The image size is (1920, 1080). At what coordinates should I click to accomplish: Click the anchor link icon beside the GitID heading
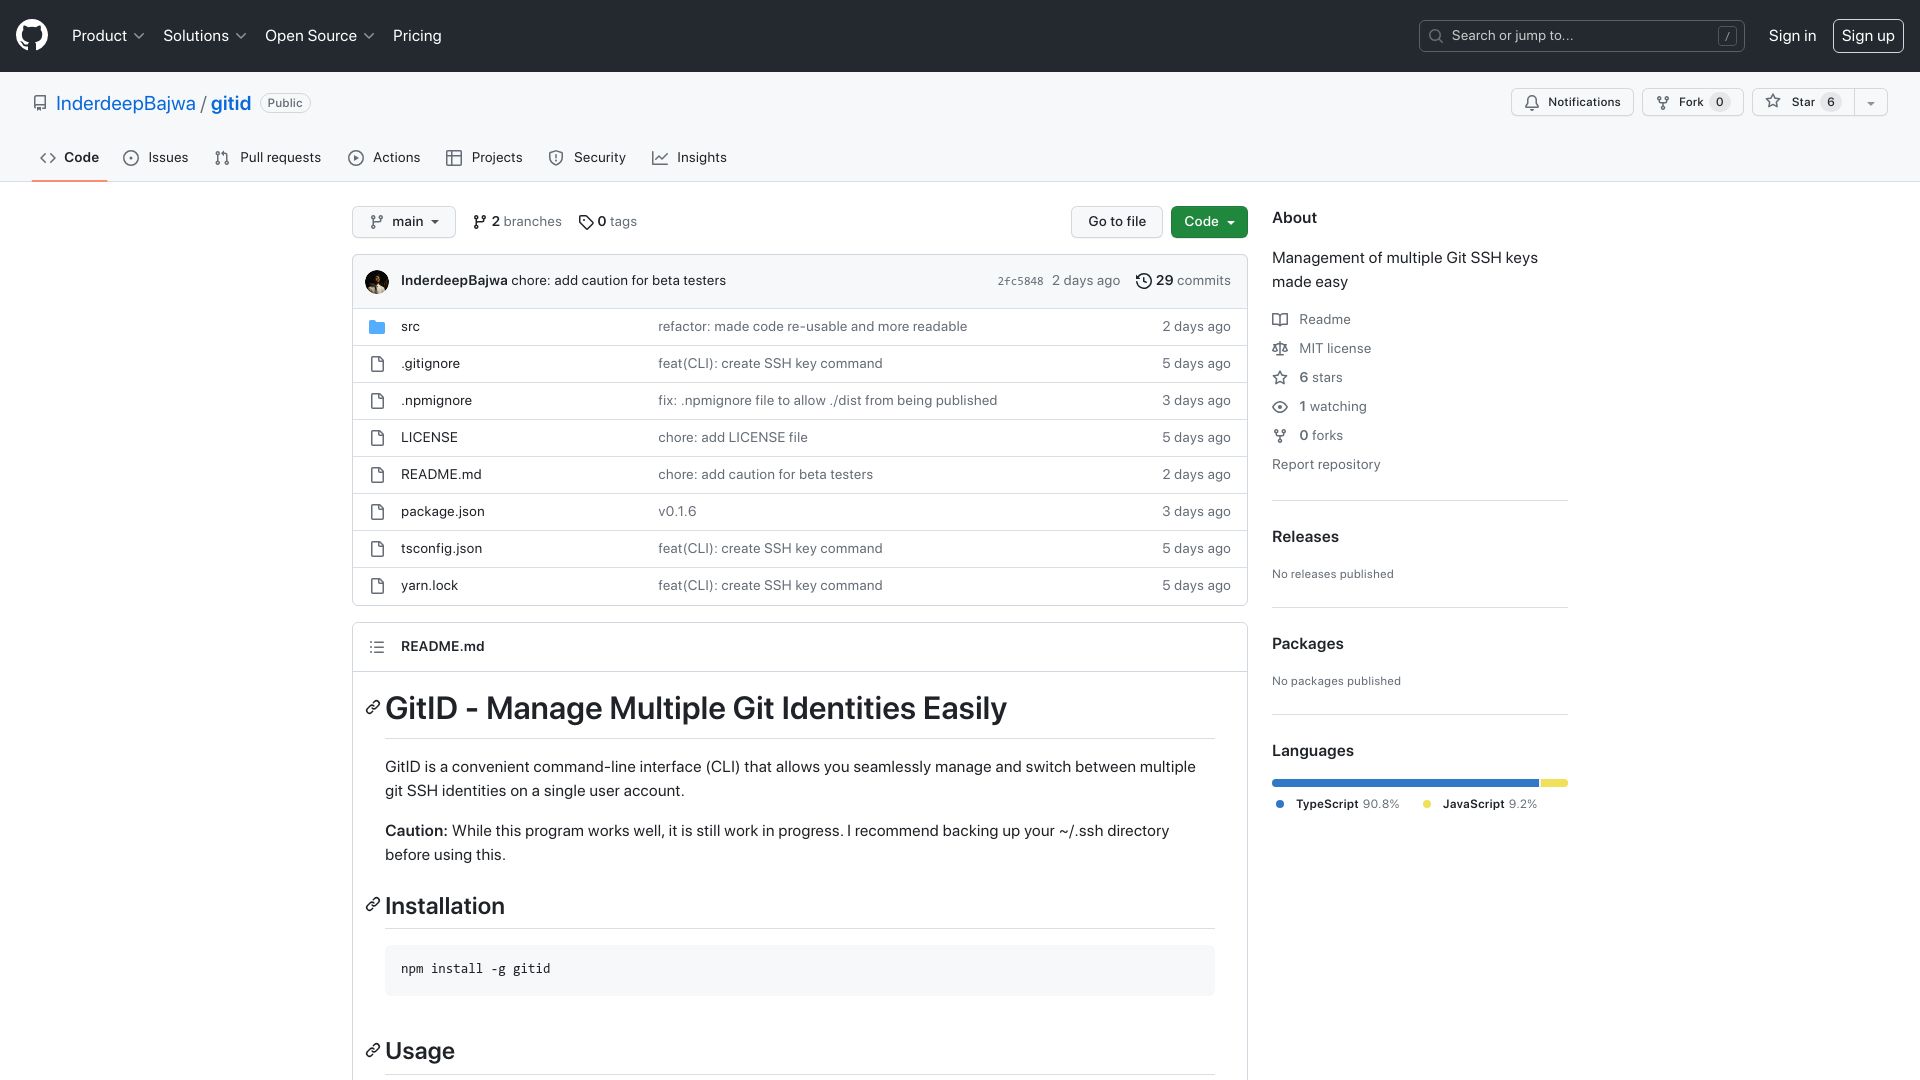pos(373,708)
